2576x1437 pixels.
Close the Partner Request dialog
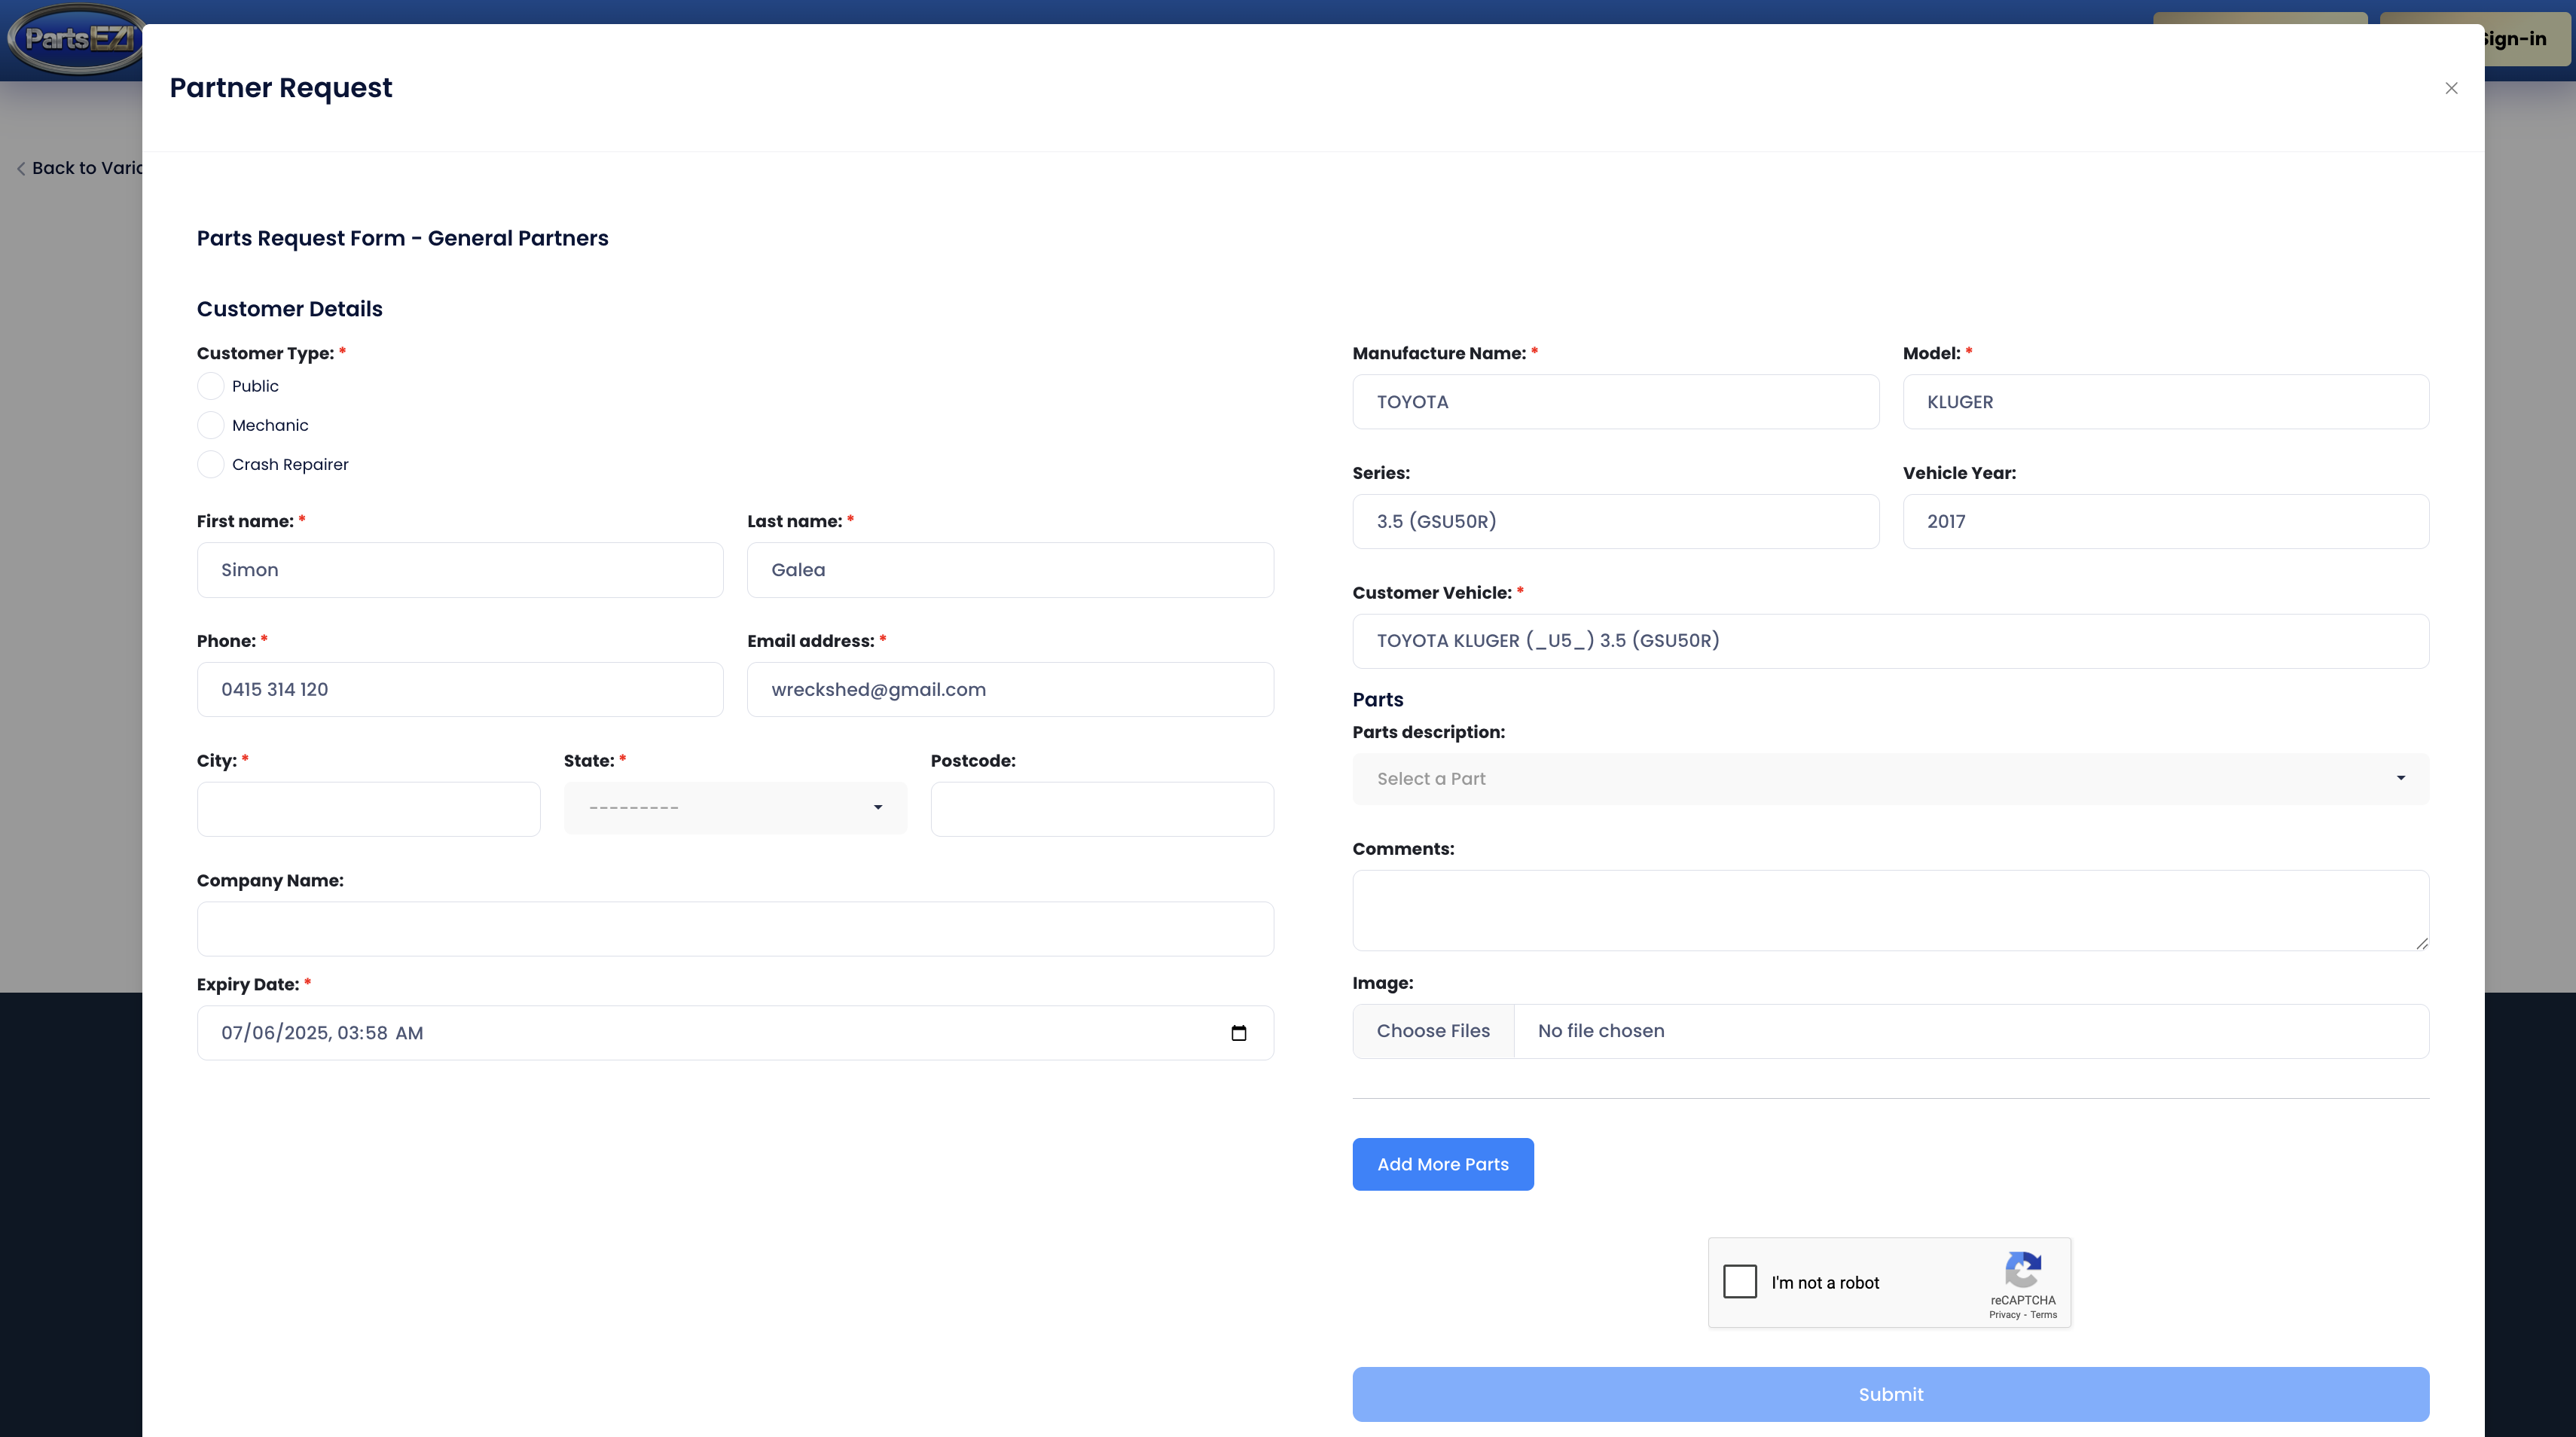pyautogui.click(x=2451, y=88)
